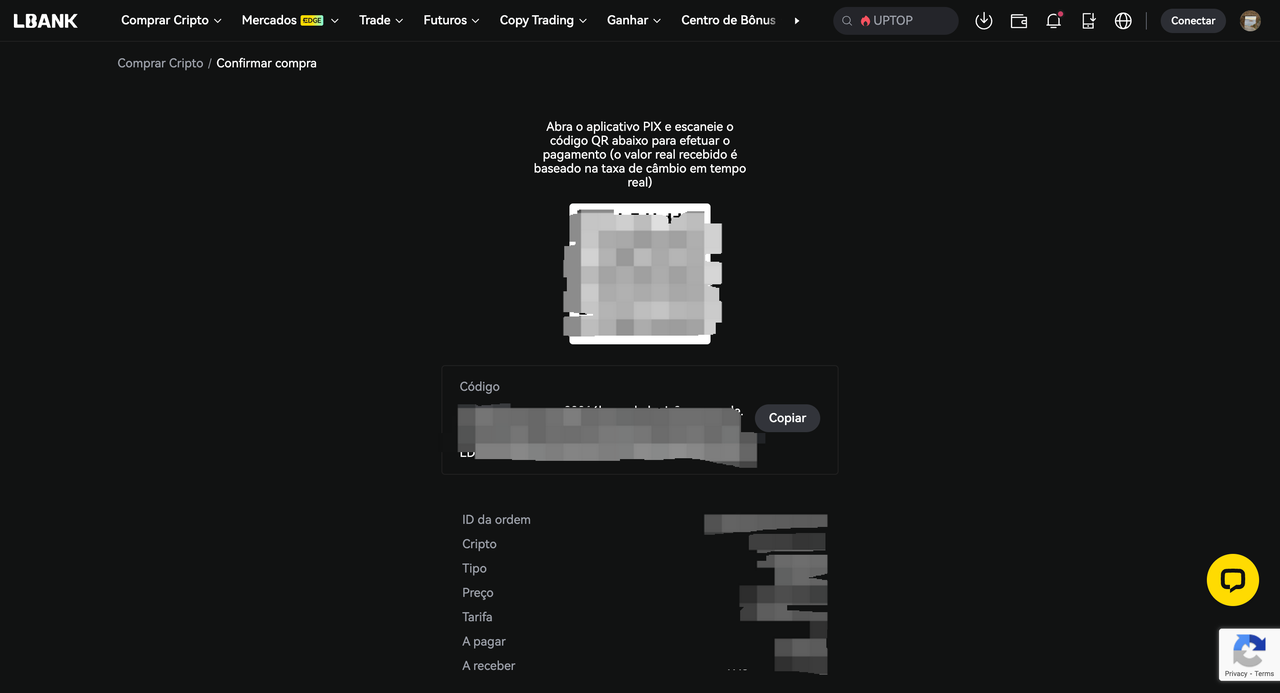The height and width of the screenshot is (693, 1280).
Task: Click the magnifier search icon
Action: (x=848, y=21)
